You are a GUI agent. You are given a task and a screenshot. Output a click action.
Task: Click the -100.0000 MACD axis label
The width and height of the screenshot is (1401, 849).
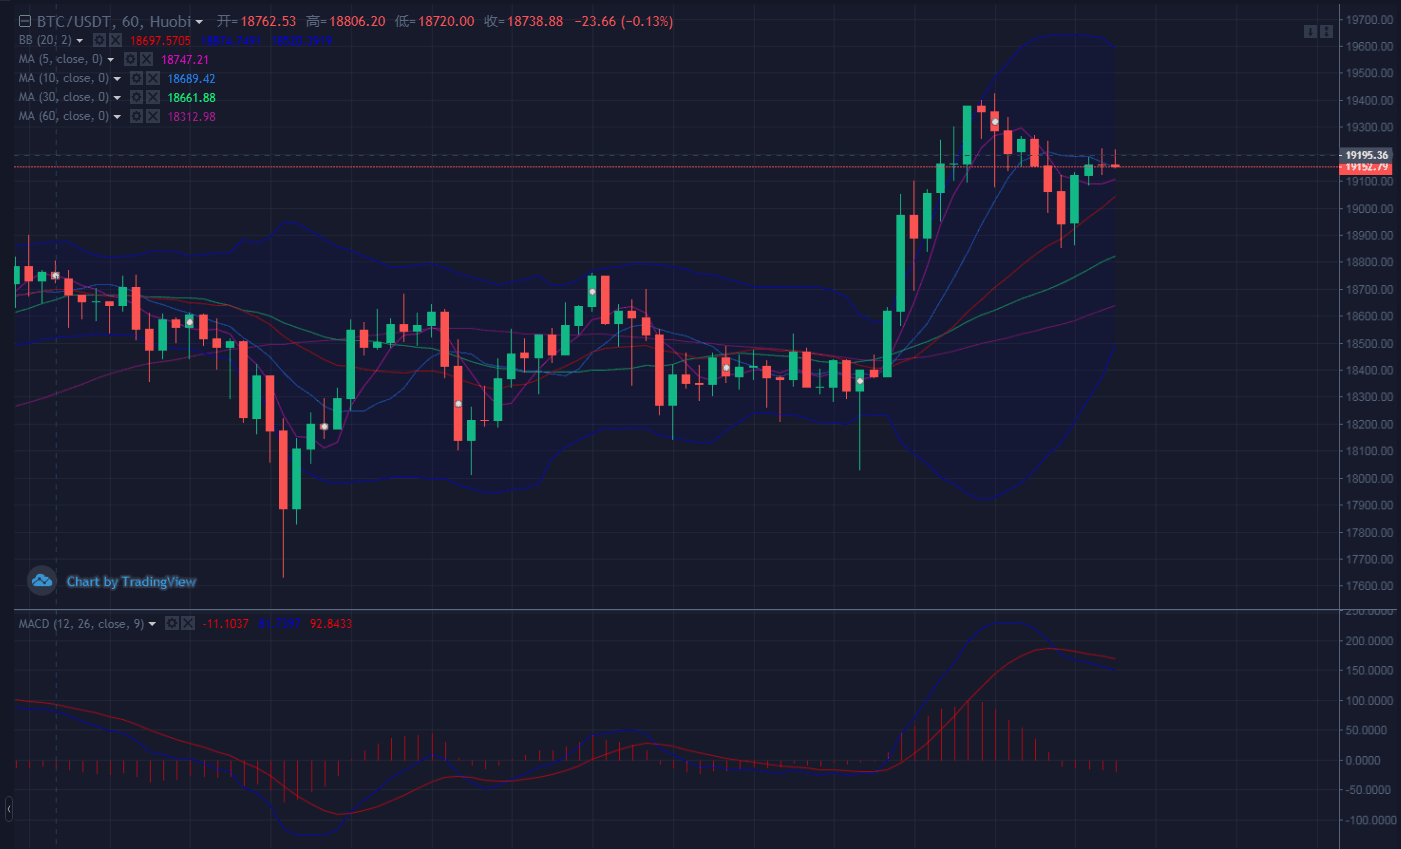(x=1370, y=820)
